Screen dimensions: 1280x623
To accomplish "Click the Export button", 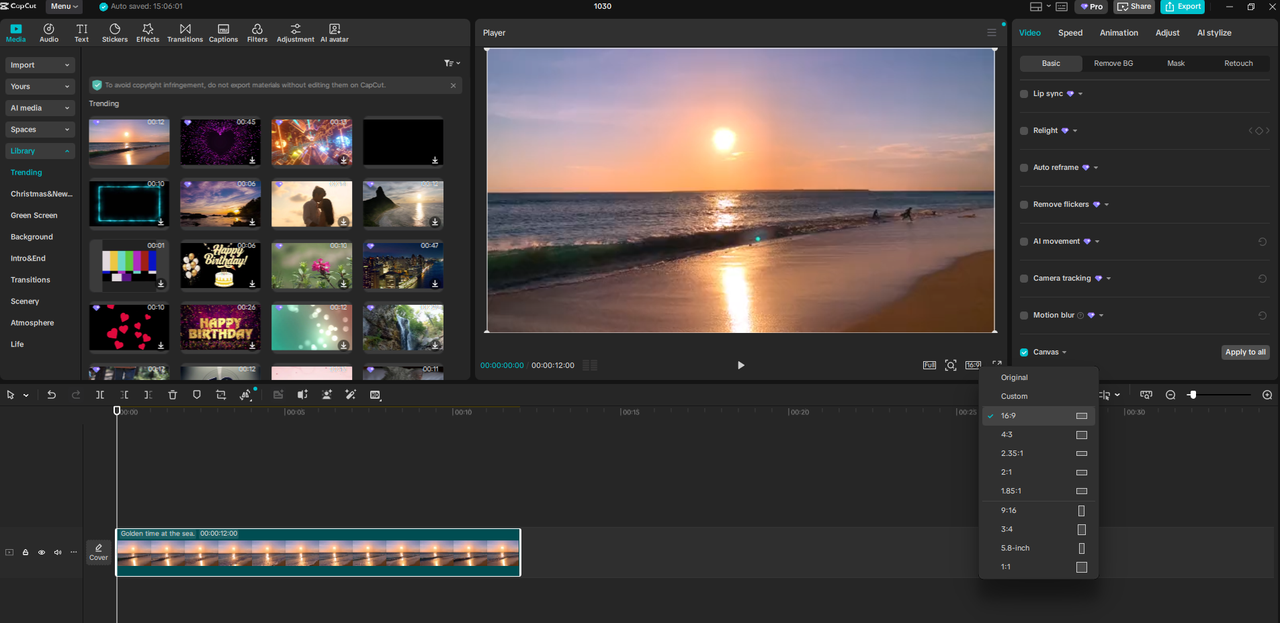I will pos(1183,6).
